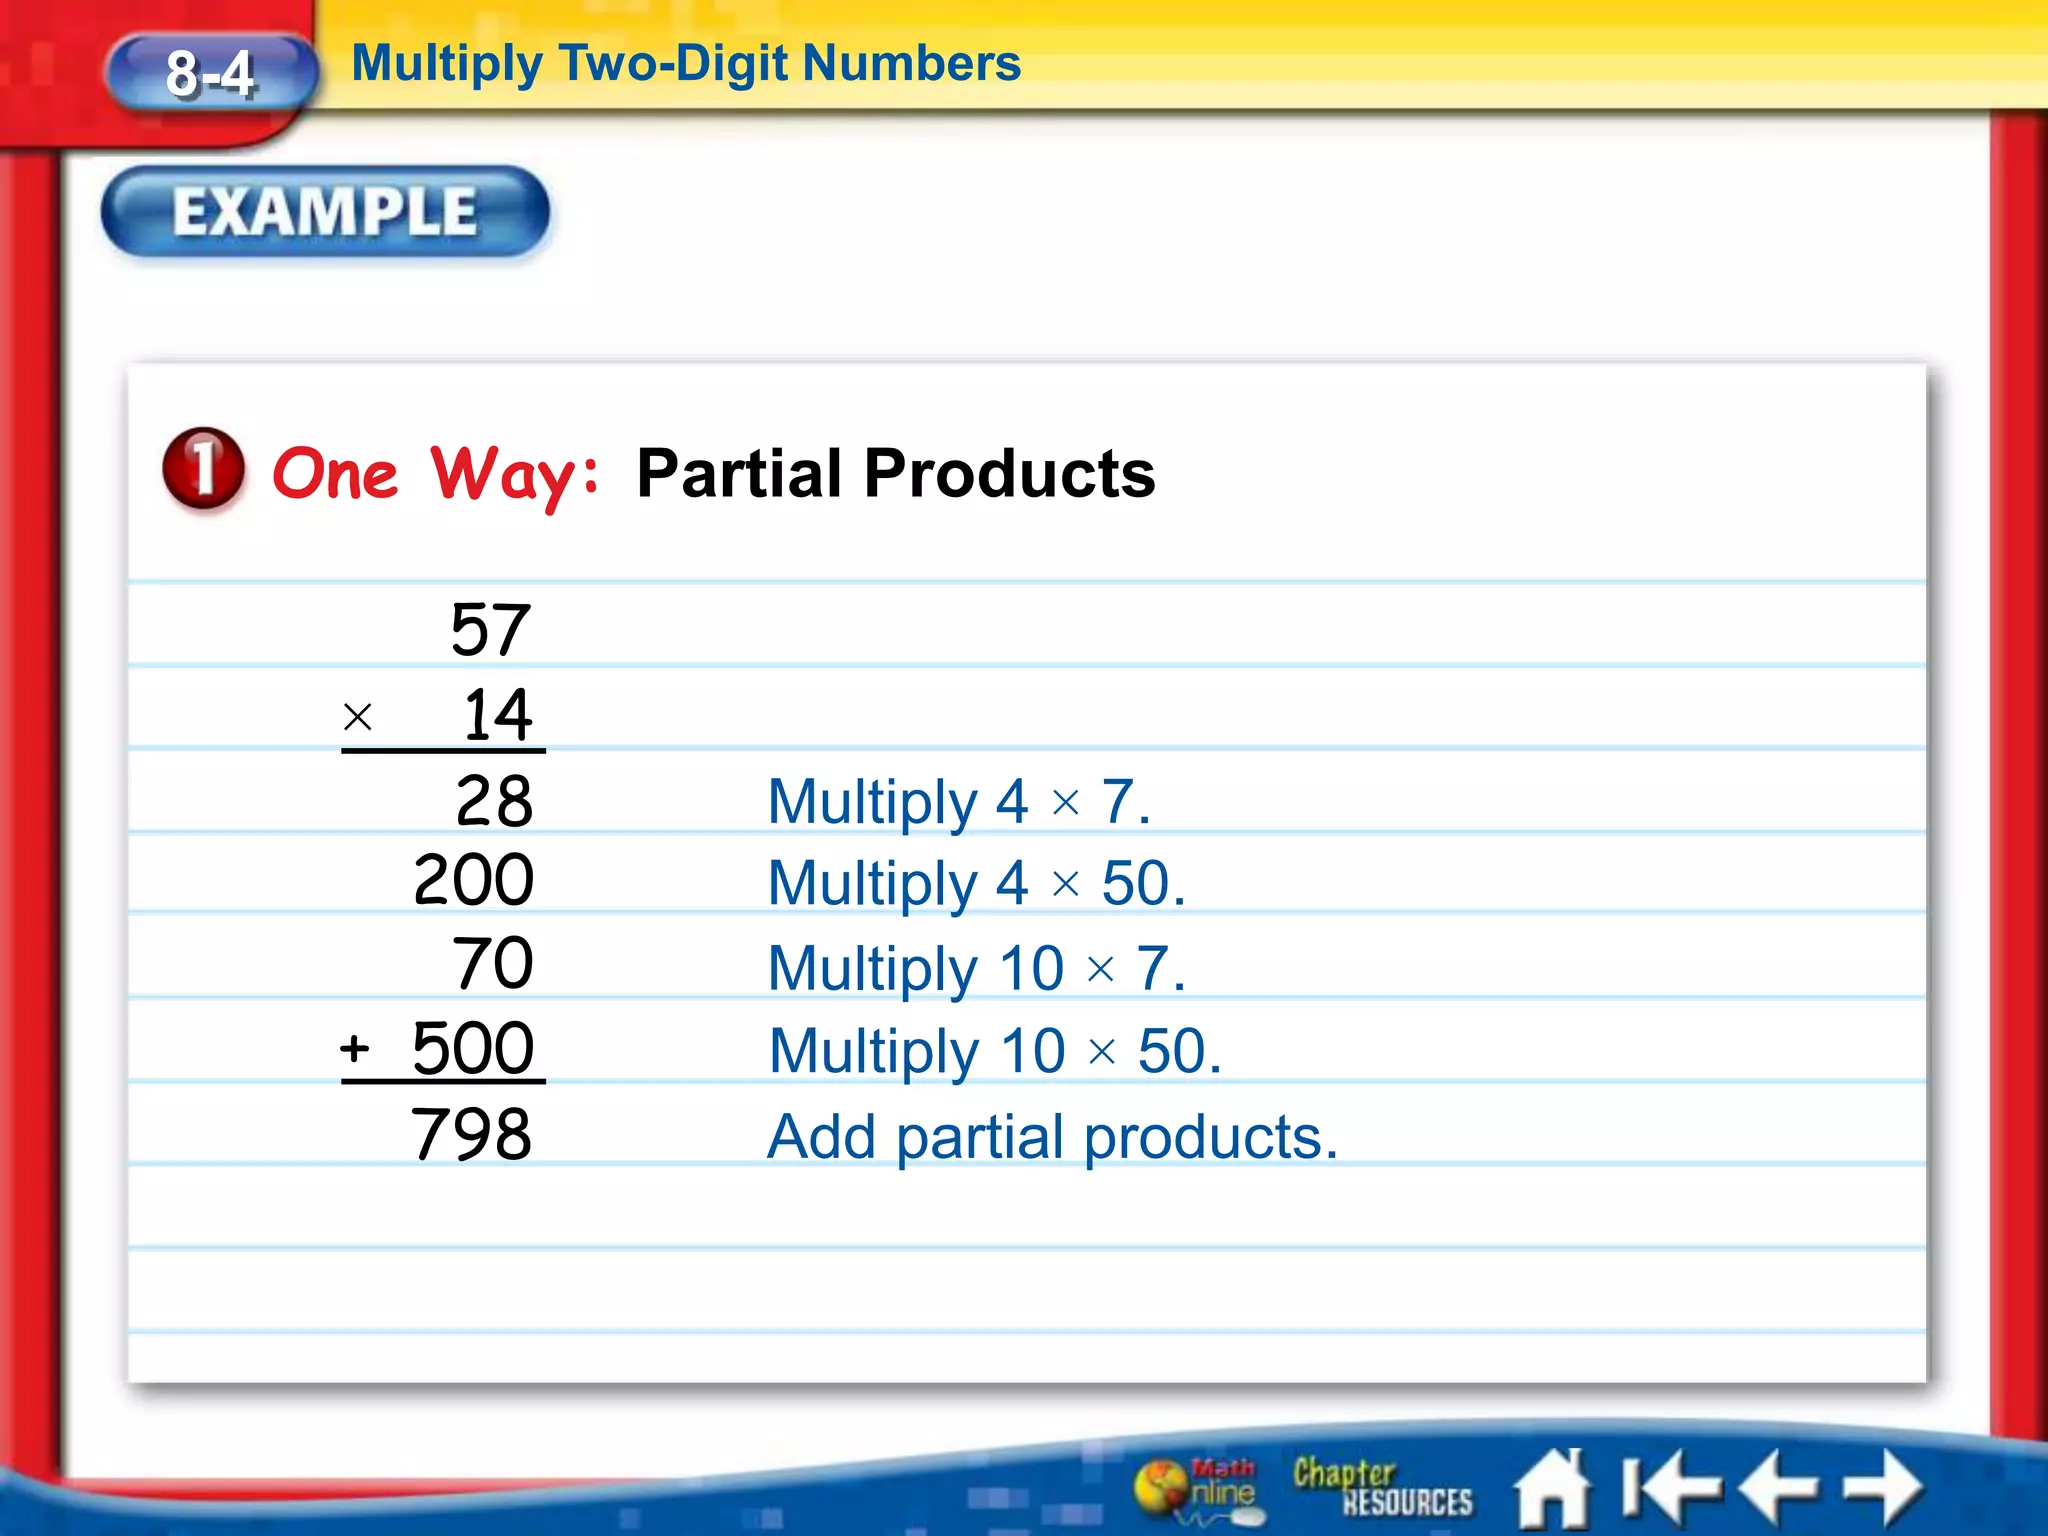
Task: Go to the Home slide icon
Action: point(1552,1489)
